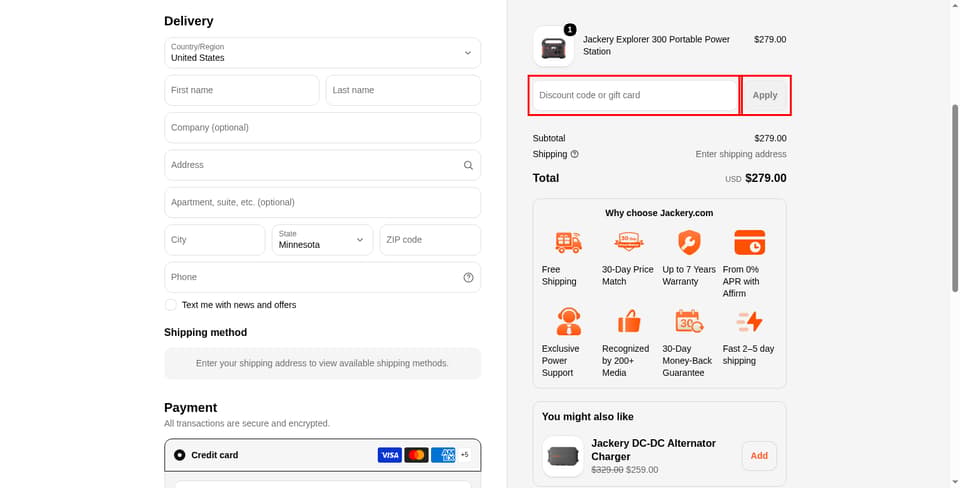Click the Delivery section heading

click(189, 21)
